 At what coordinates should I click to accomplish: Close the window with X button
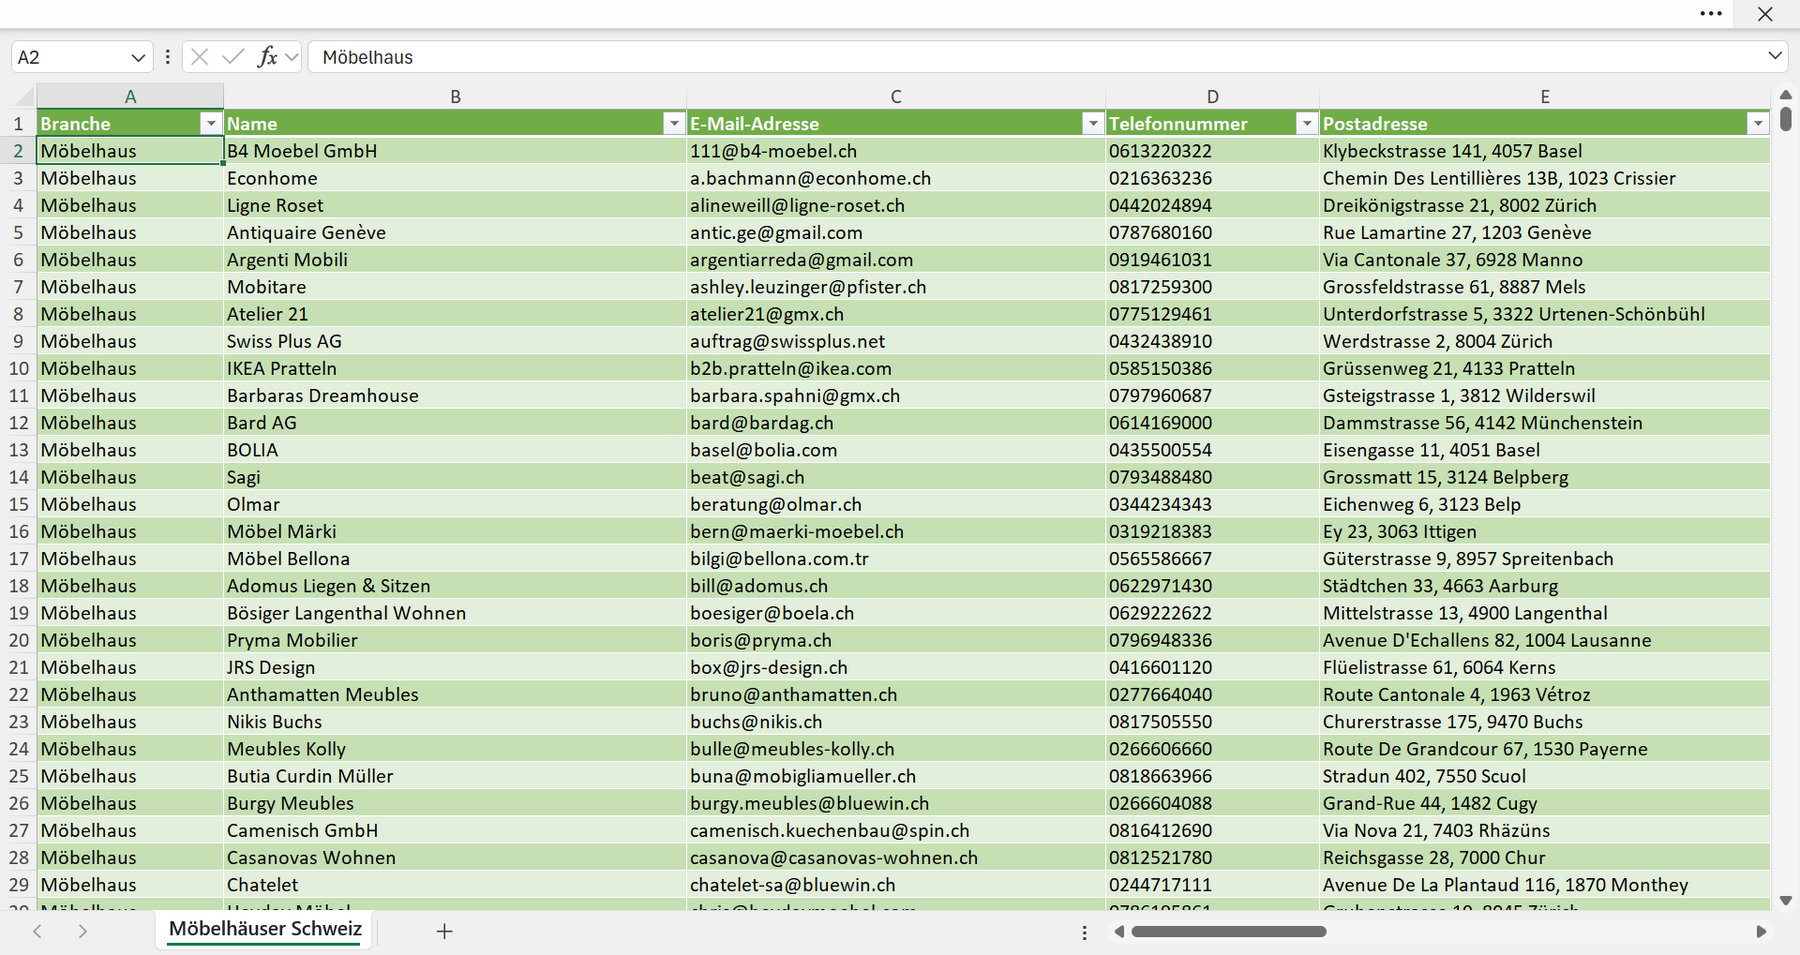(x=1765, y=14)
